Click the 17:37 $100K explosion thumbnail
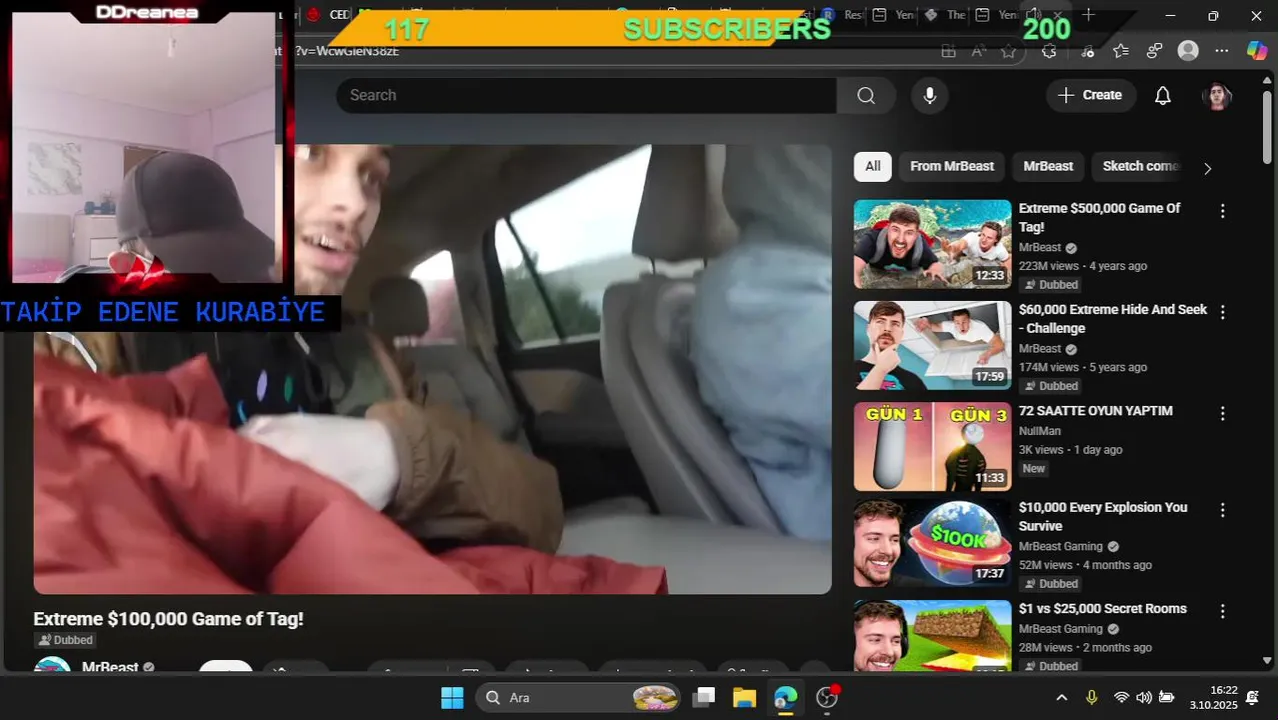 932,543
